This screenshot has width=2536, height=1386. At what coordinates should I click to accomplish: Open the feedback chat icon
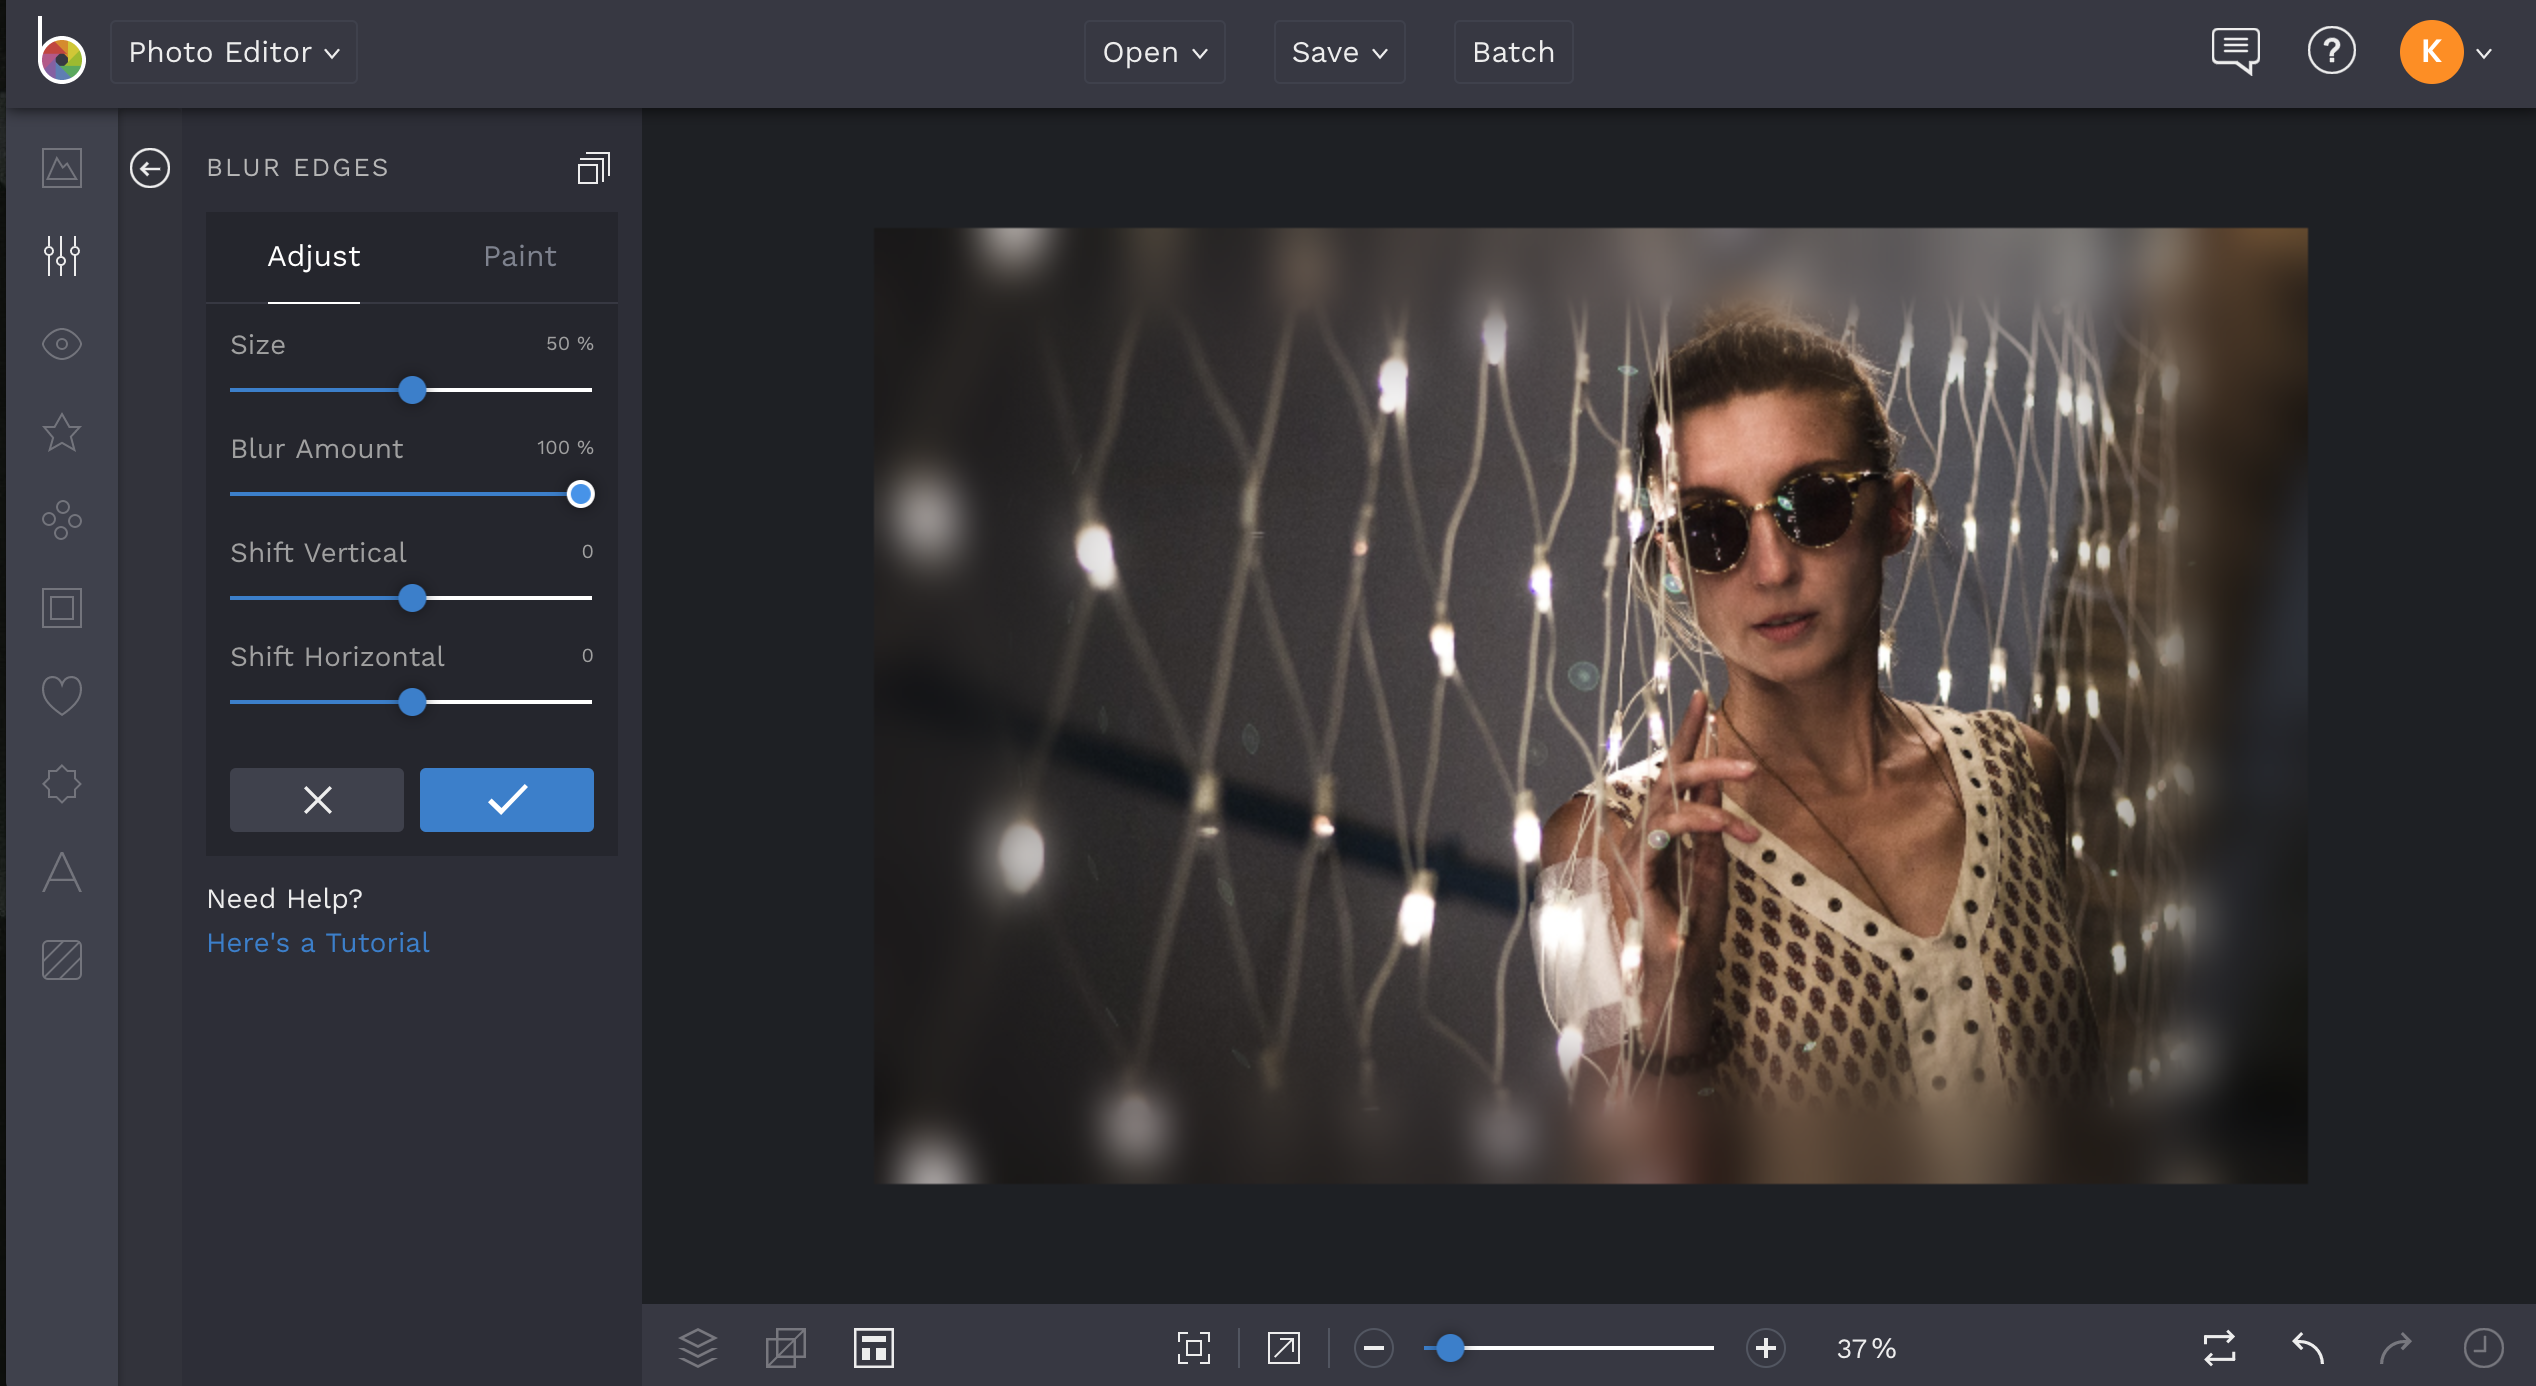[2235, 51]
